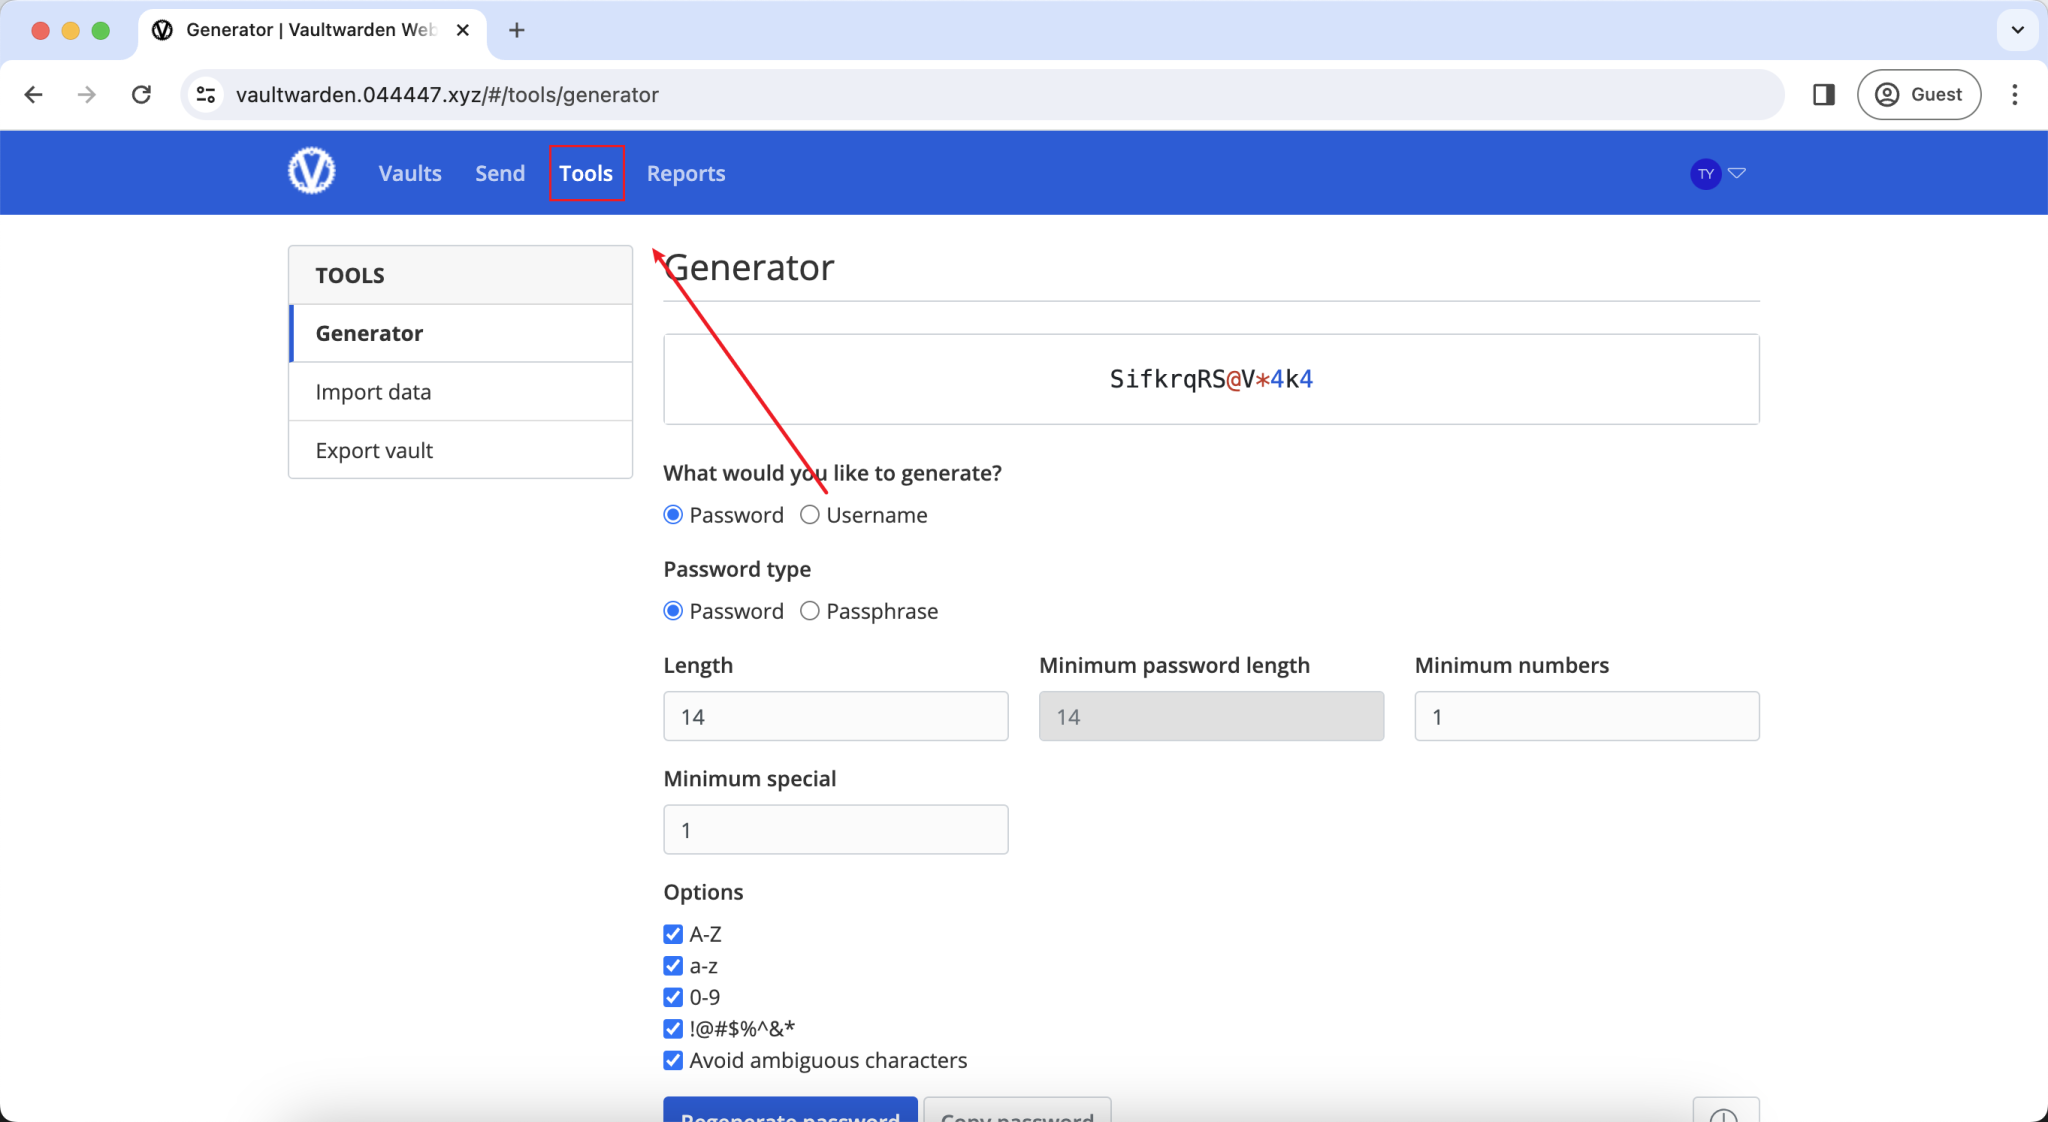Open the Chrome three-dot menu

[x=2014, y=94]
